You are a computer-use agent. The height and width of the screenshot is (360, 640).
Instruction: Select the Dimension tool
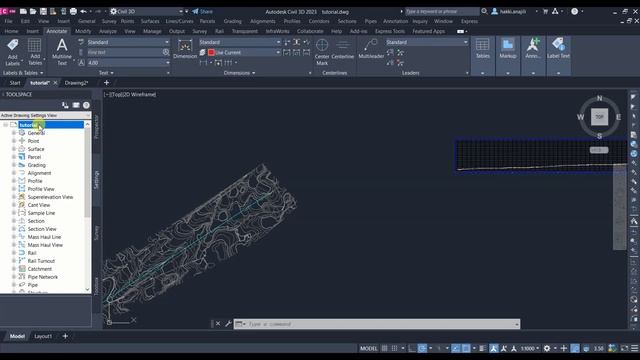tap(185, 49)
